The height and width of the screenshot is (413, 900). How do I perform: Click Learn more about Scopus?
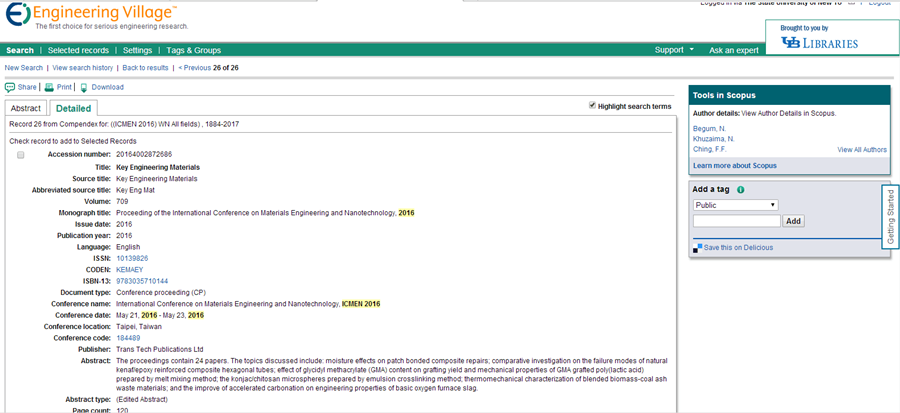[735, 165]
